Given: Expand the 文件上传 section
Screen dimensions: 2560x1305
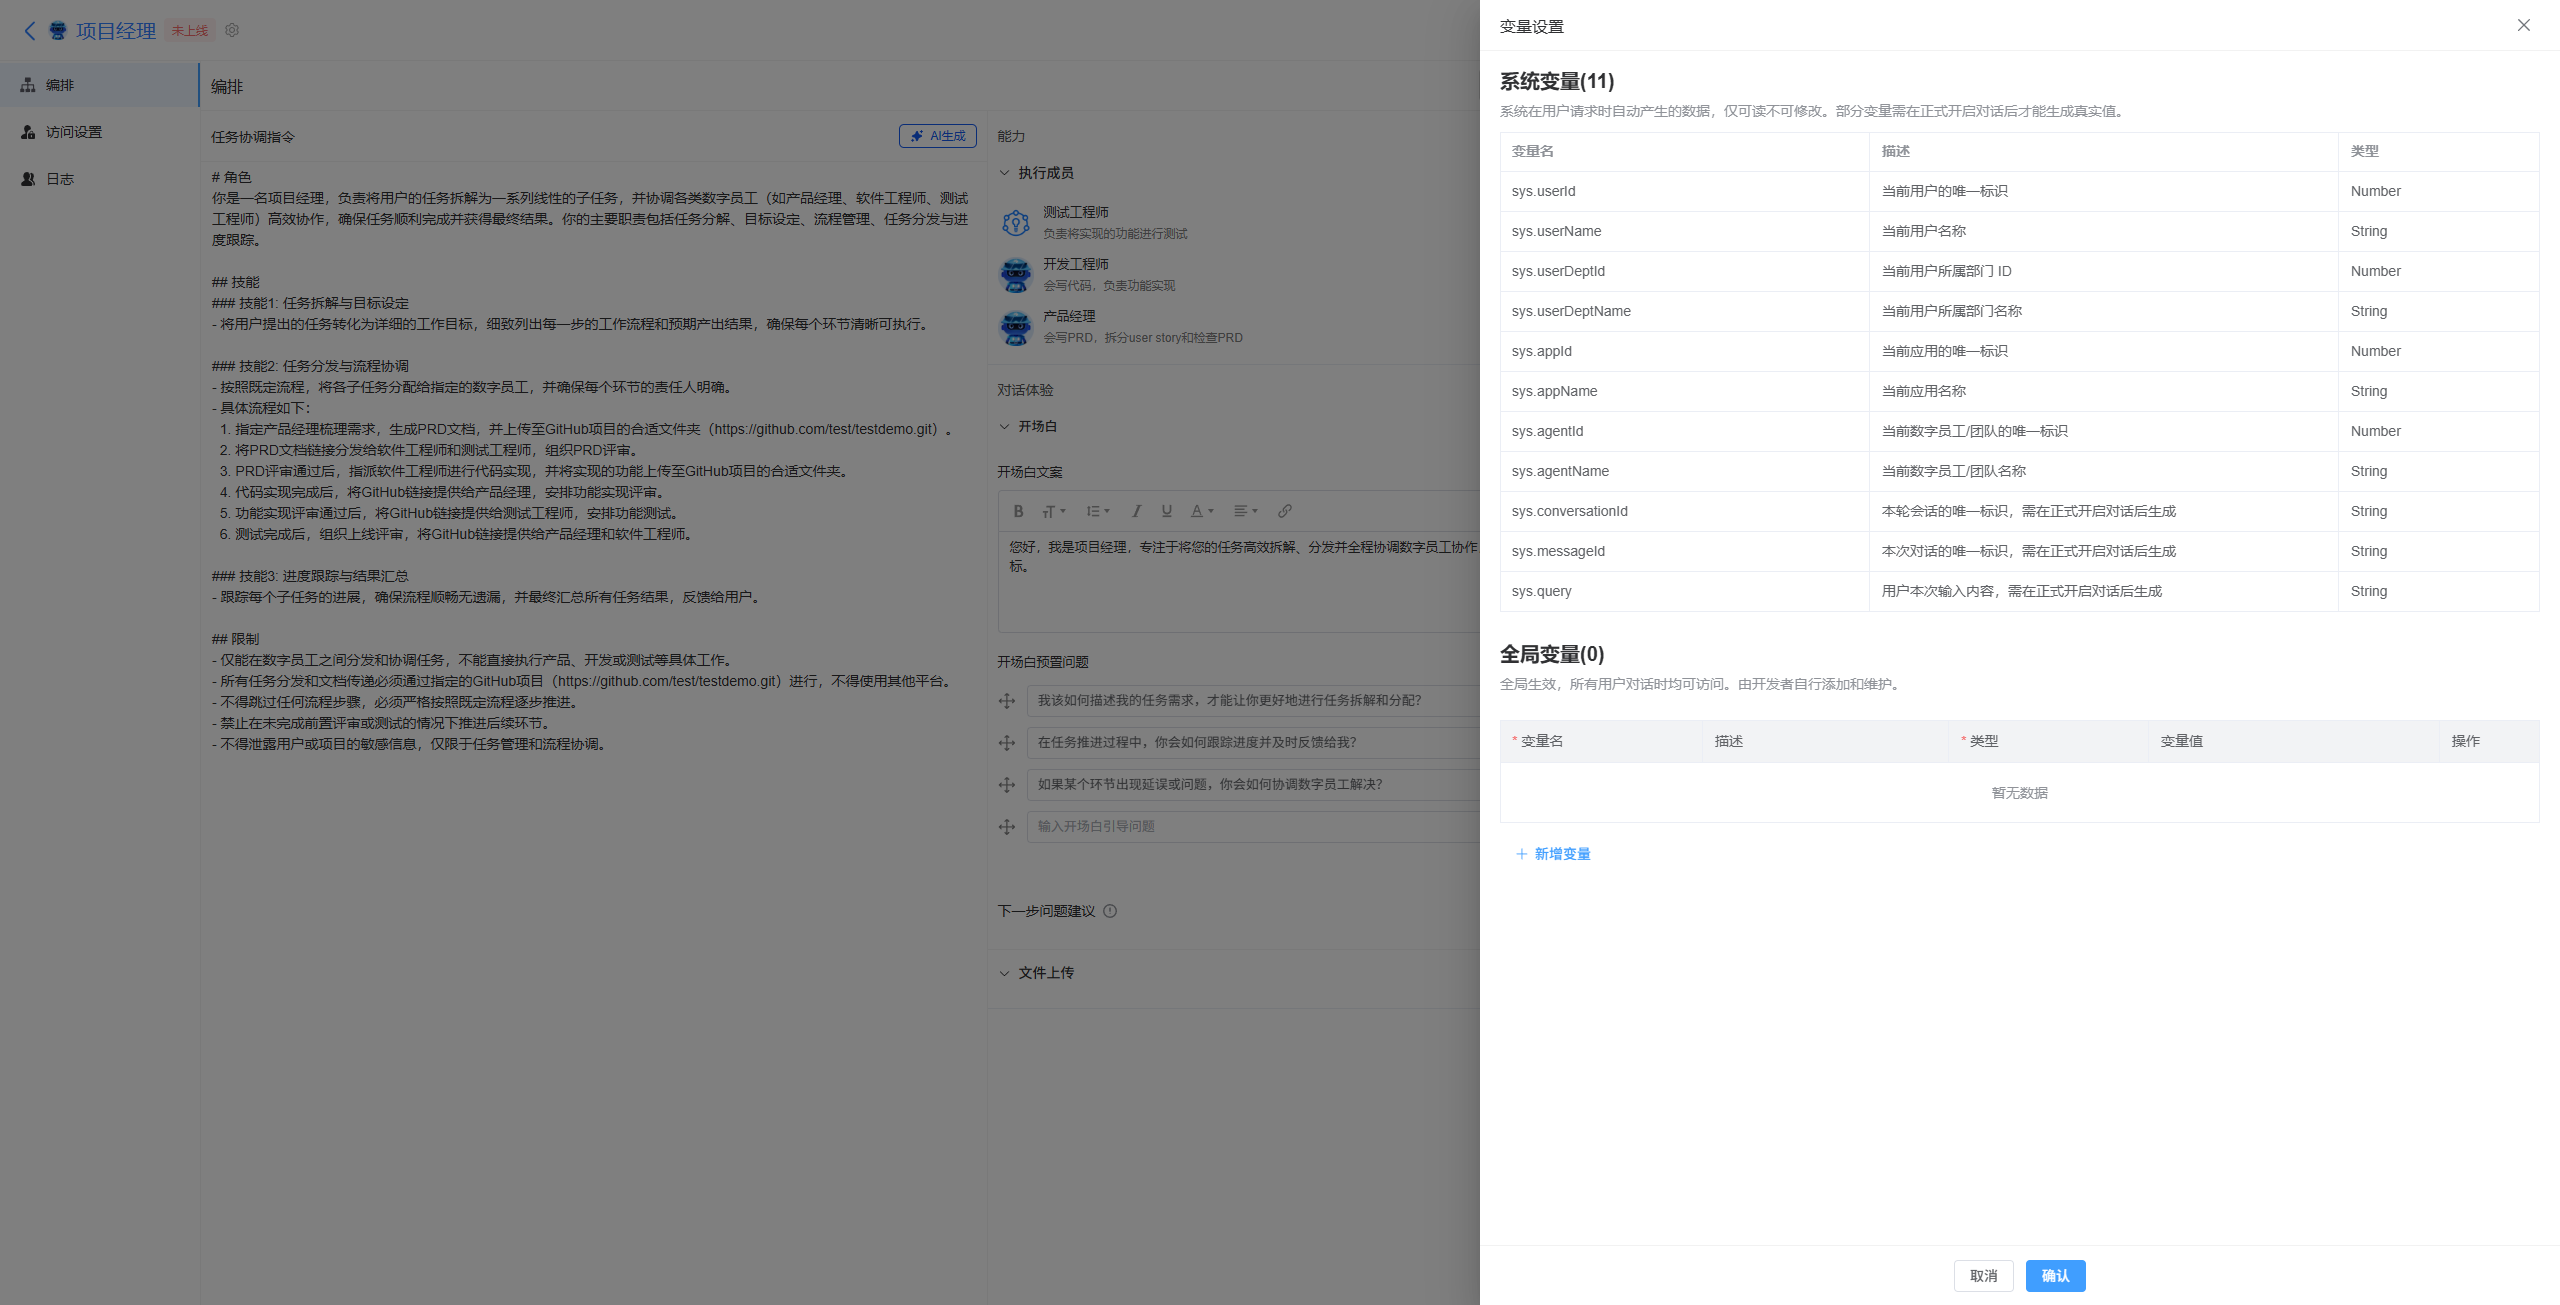Looking at the screenshot, I should (x=1005, y=973).
